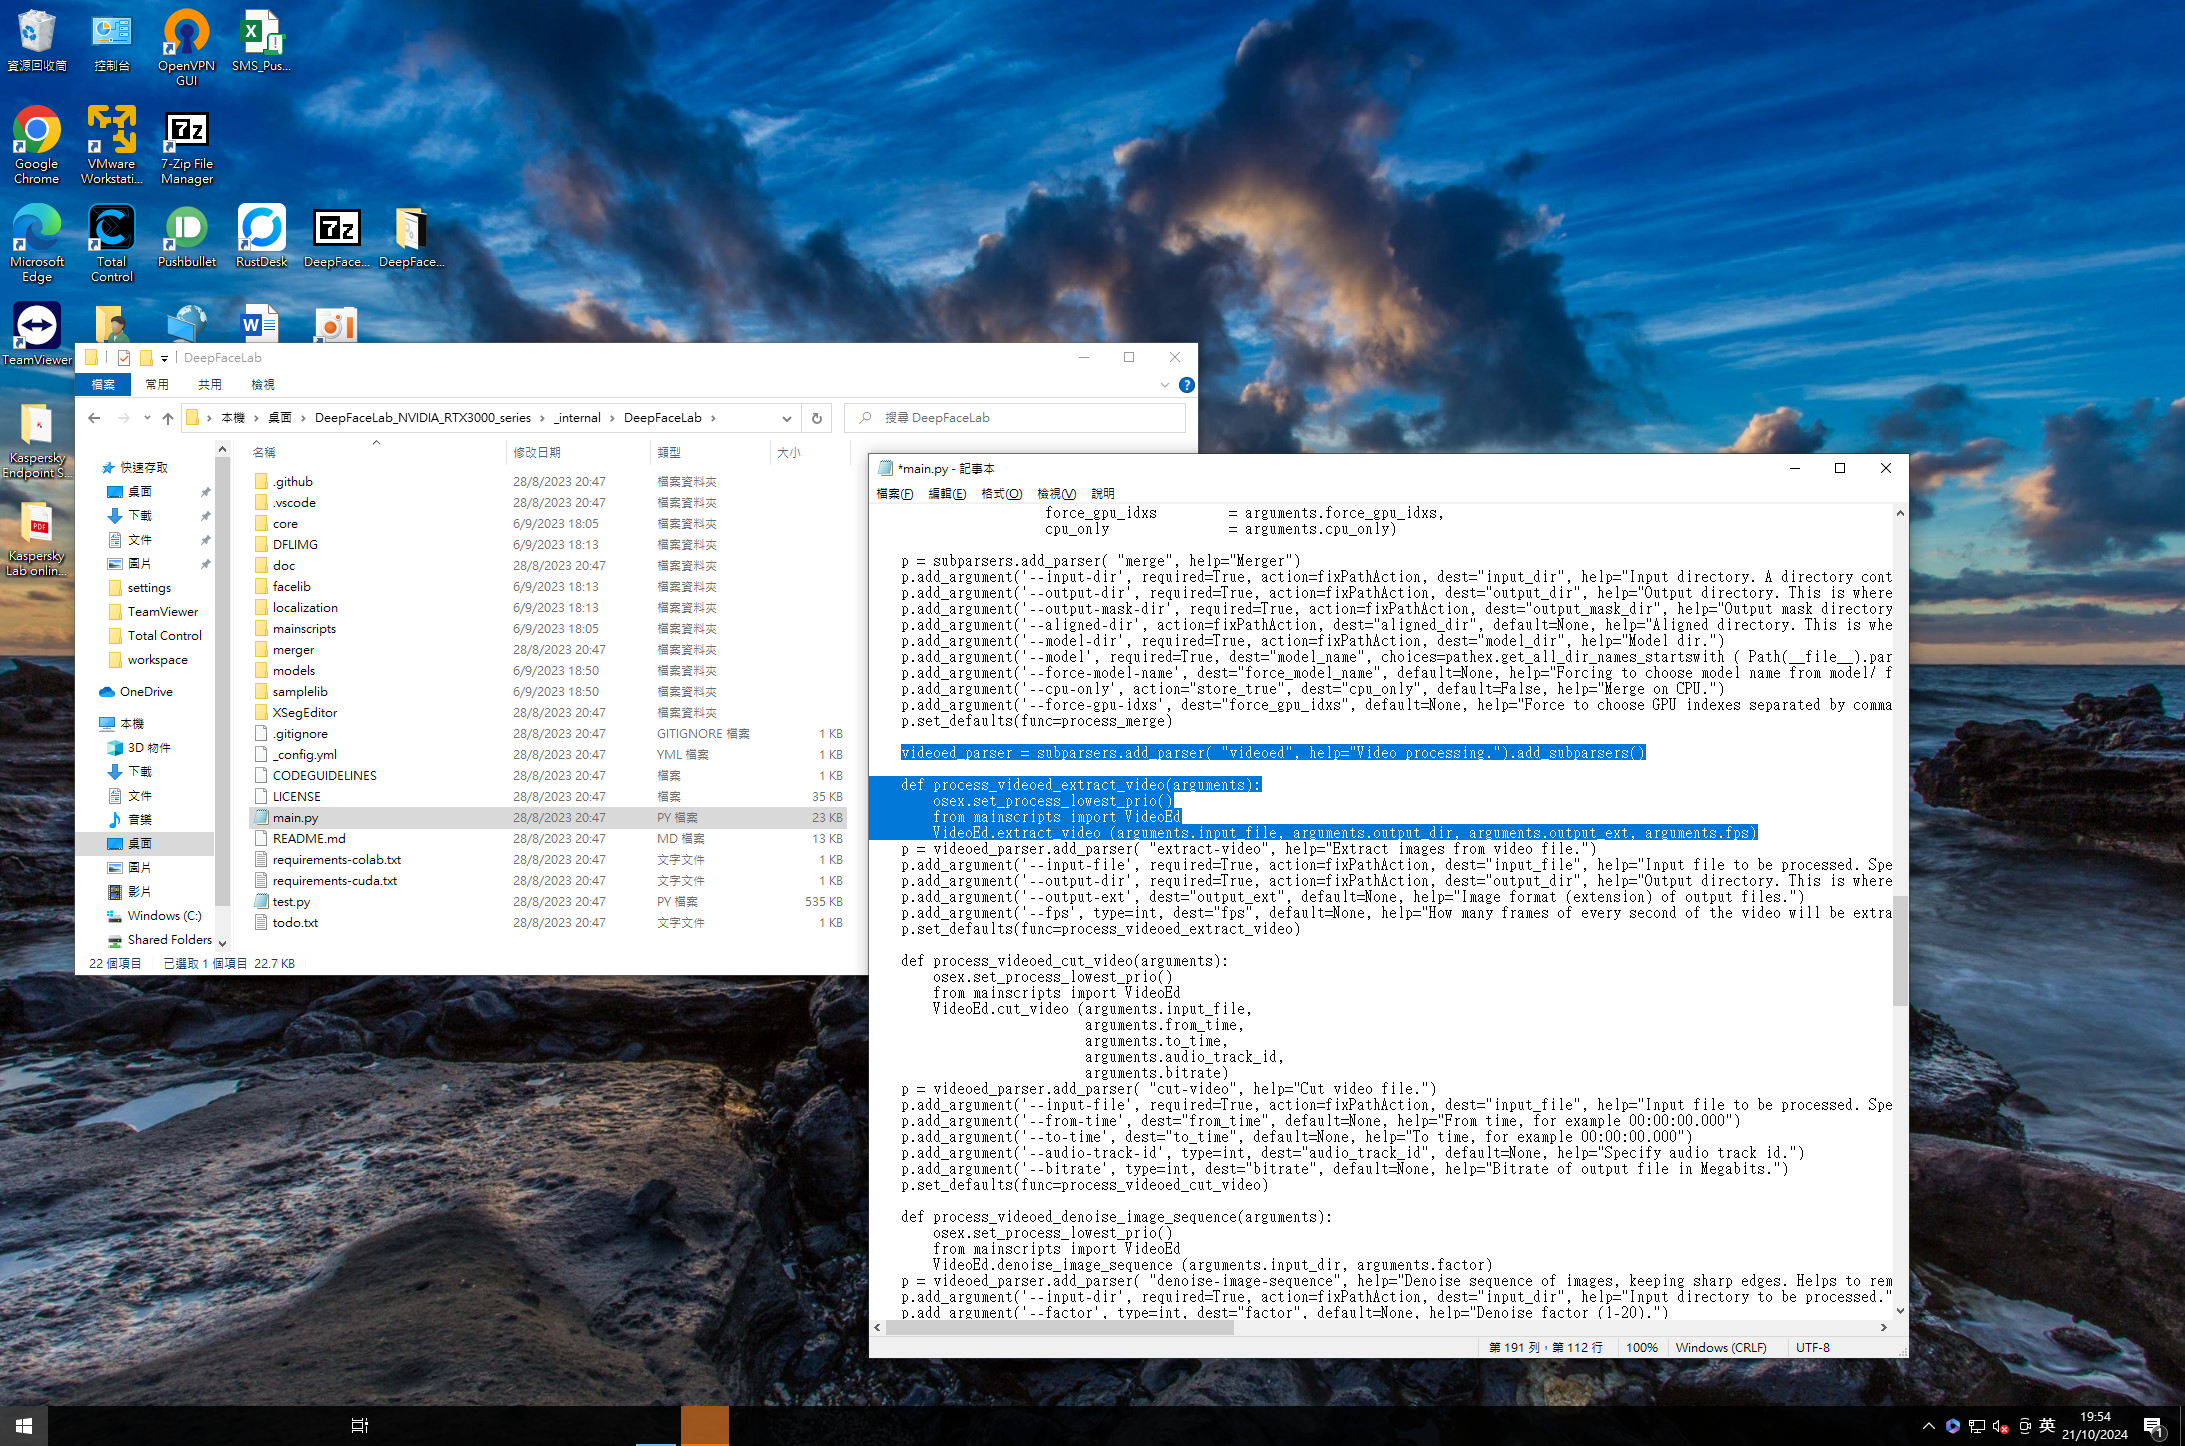Select requirements-cuda.txt file
Screen dimensions: 2185x1446
coord(547,881)
